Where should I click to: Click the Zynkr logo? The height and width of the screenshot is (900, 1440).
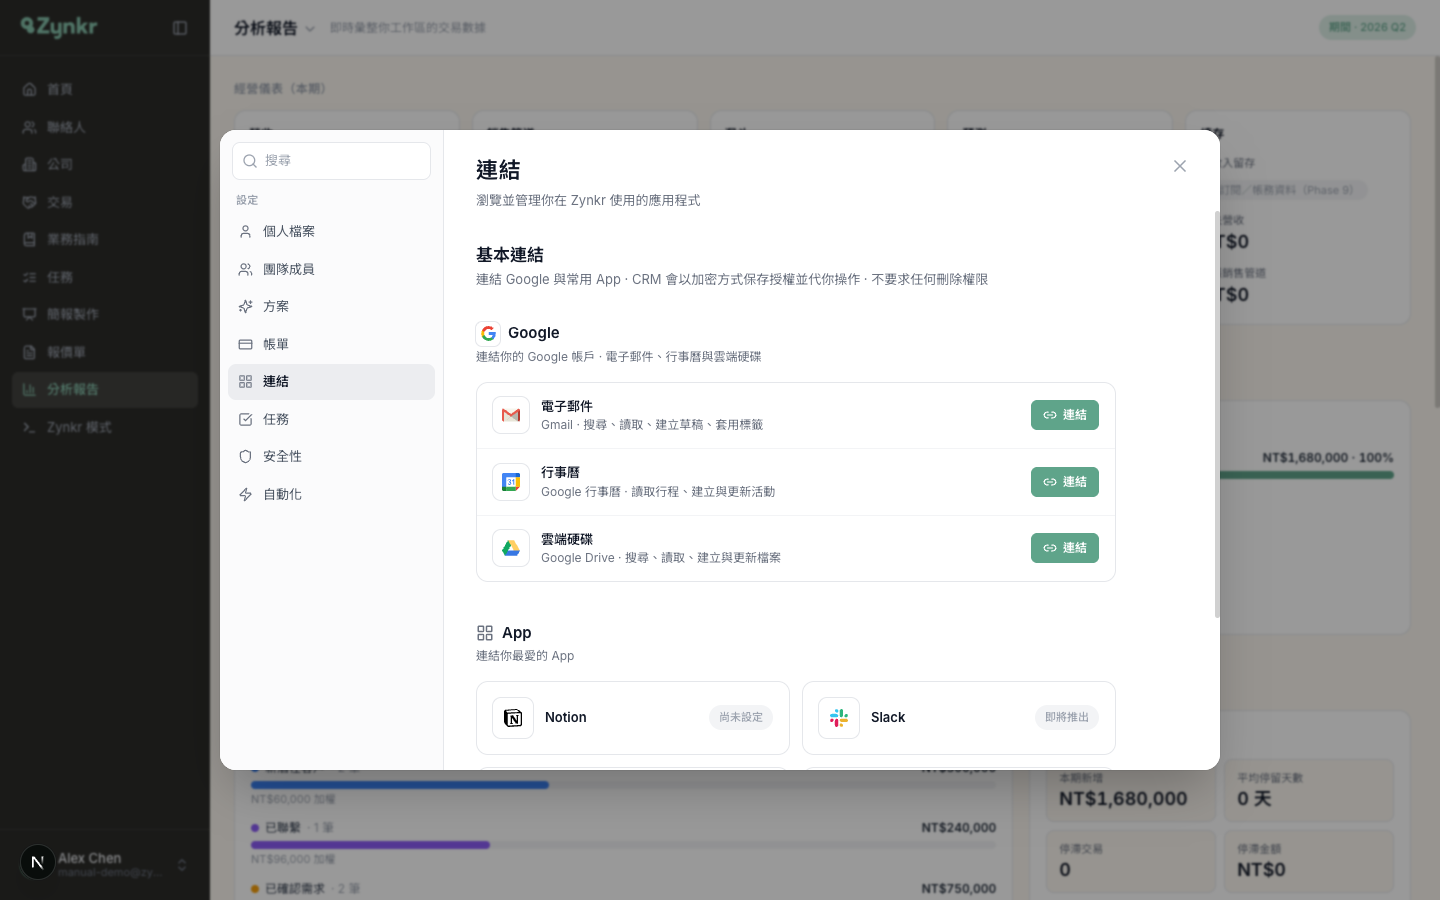59,27
